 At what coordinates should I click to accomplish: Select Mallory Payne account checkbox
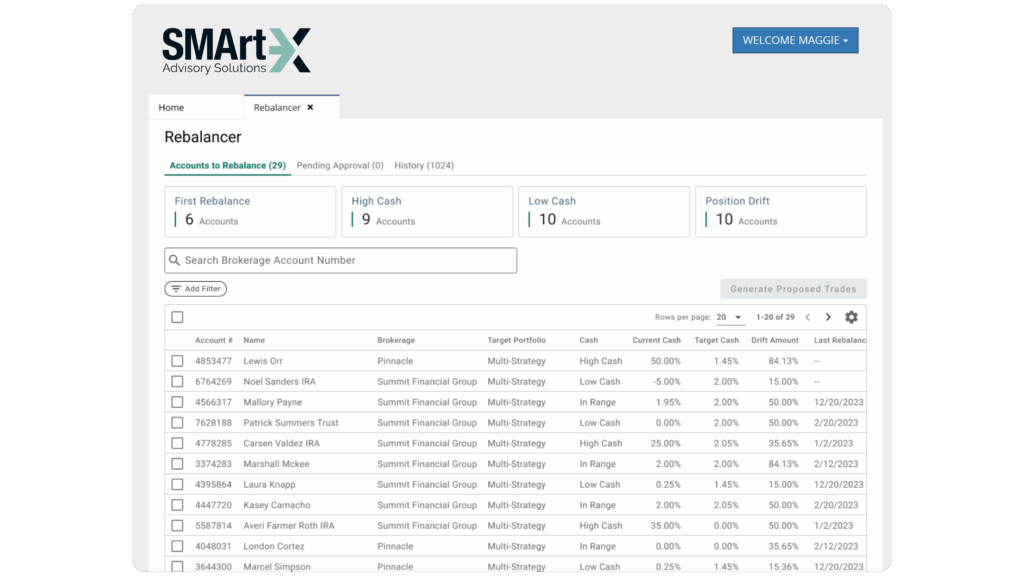pos(177,402)
